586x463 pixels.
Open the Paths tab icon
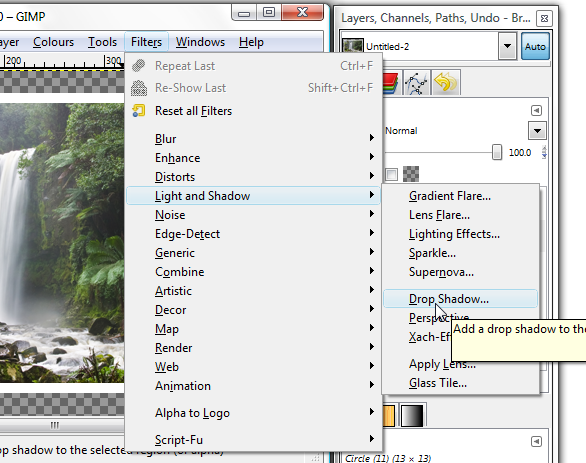417,83
